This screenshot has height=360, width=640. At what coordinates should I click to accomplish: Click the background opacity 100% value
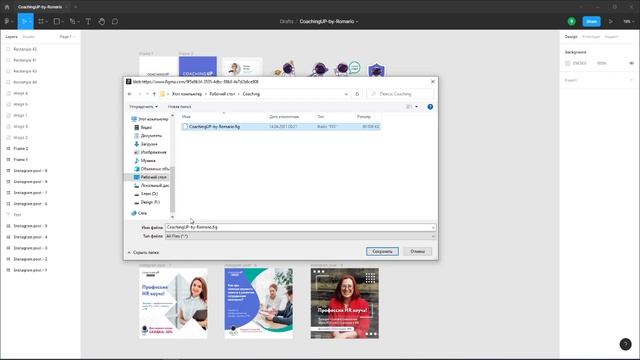[x=602, y=63]
